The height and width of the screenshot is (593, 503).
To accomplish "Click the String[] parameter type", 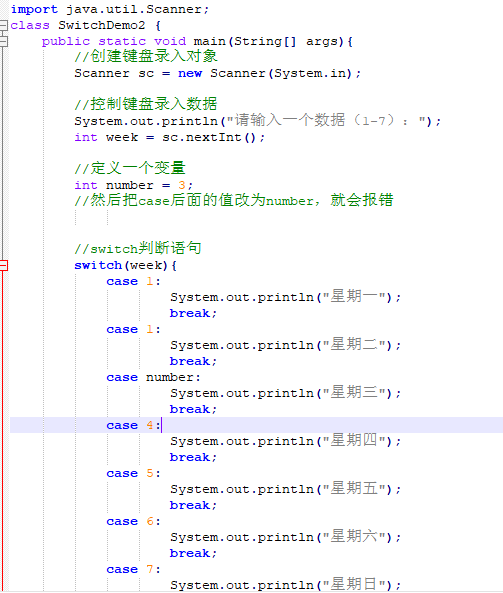I will [x=265, y=41].
